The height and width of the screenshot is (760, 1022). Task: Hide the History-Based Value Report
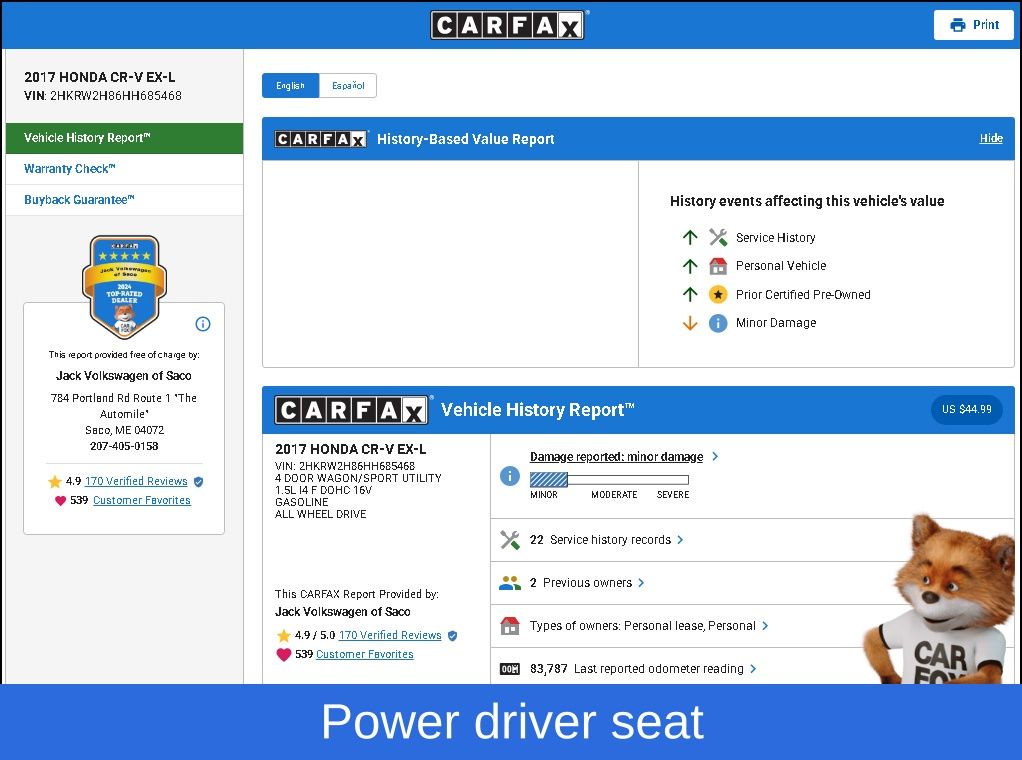[991, 138]
